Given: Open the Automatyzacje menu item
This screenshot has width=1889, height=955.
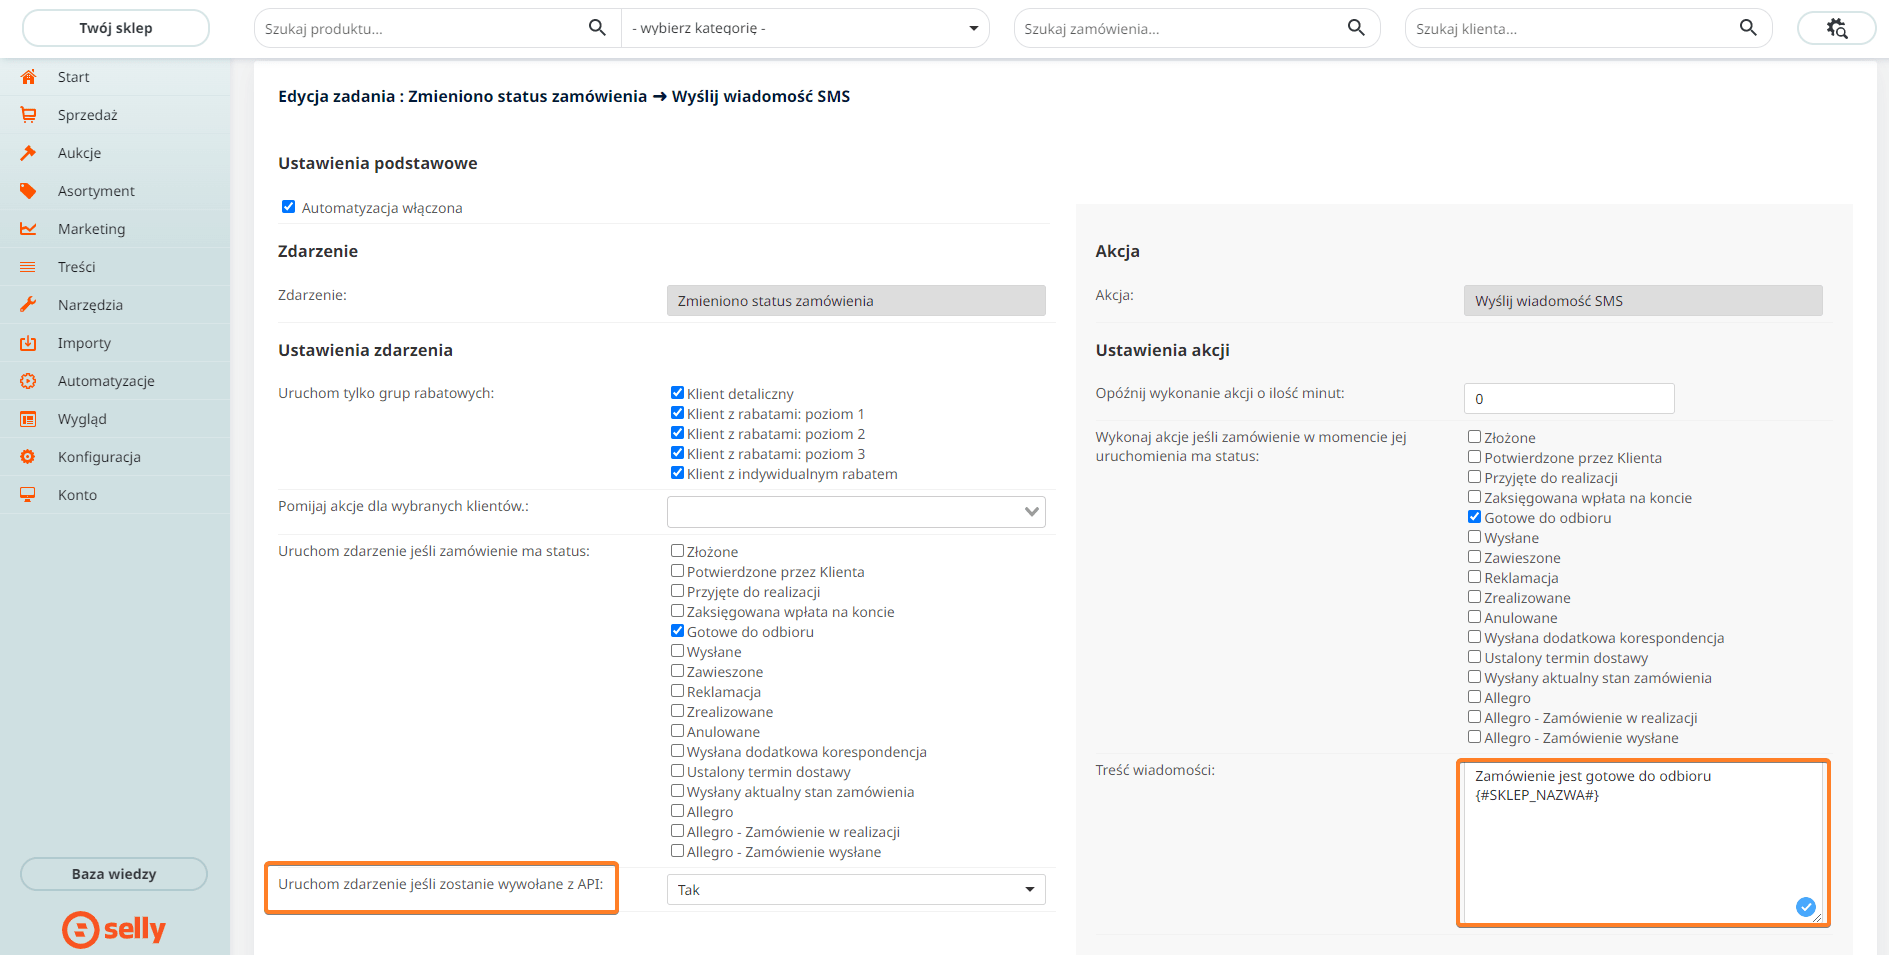Looking at the screenshot, I should (106, 381).
